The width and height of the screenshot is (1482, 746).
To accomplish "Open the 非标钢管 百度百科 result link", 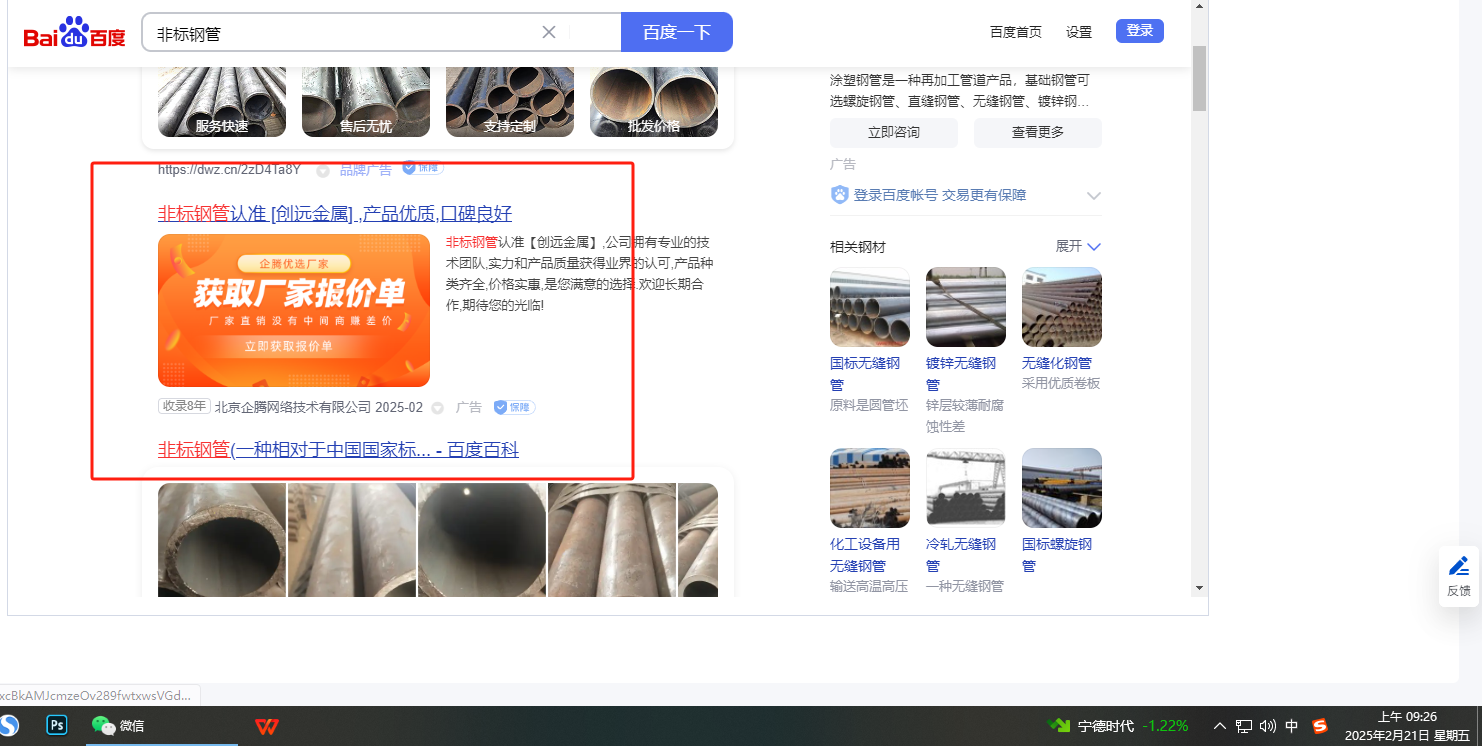I will pyautogui.click(x=338, y=450).
